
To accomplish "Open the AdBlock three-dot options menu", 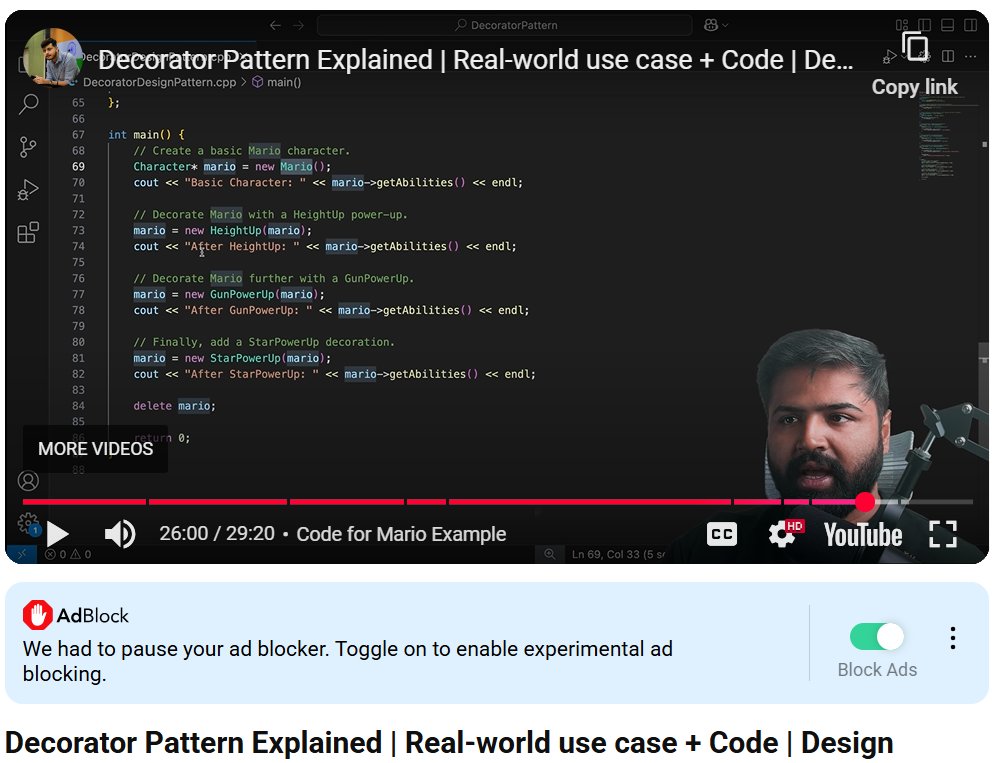I will click(953, 638).
